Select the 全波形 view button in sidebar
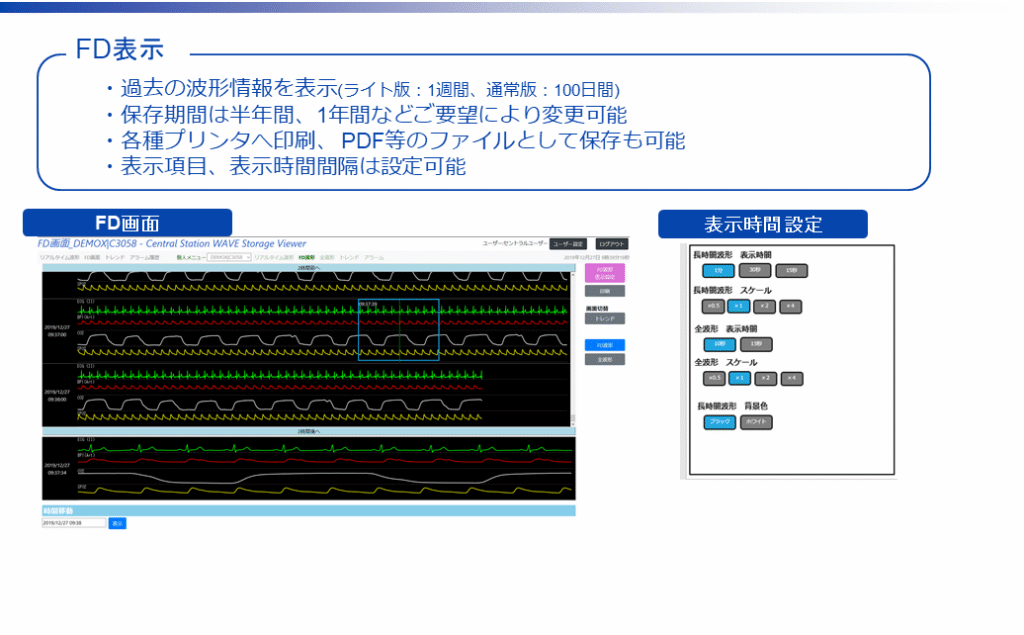Screen dimensions: 1024x635 604,359
